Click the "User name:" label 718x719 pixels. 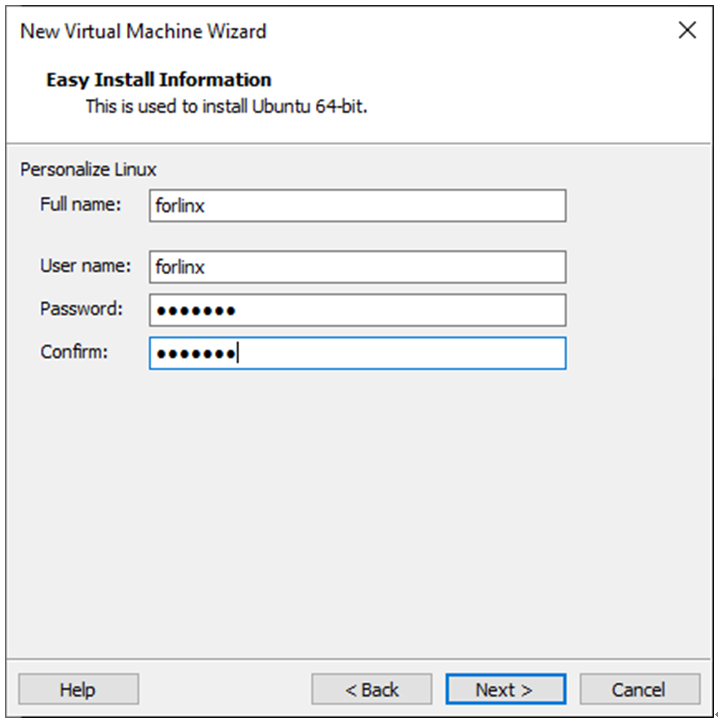pos(85,266)
